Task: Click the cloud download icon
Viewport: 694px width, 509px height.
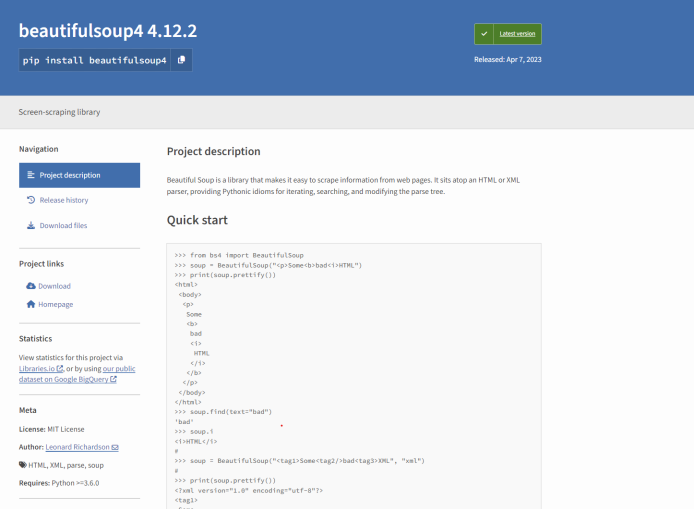Action: pyautogui.click(x=31, y=286)
